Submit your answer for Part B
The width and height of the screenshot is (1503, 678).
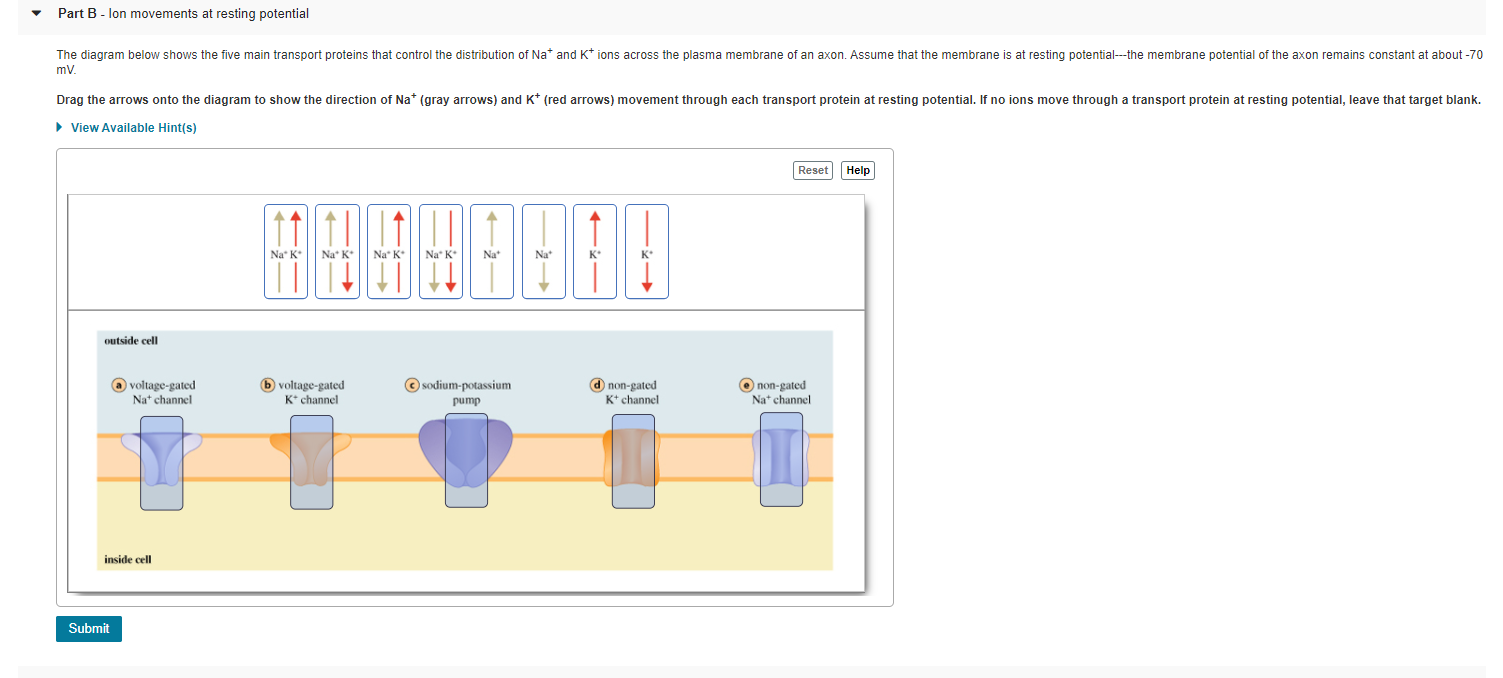tap(88, 628)
